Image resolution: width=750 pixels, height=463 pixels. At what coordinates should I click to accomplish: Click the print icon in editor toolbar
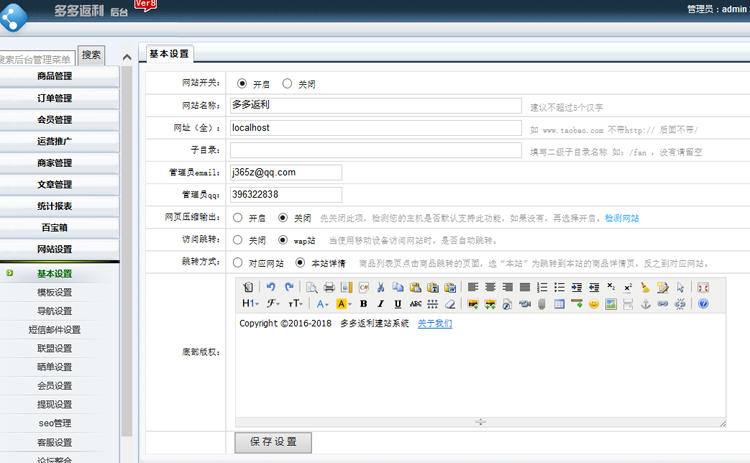(x=329, y=287)
